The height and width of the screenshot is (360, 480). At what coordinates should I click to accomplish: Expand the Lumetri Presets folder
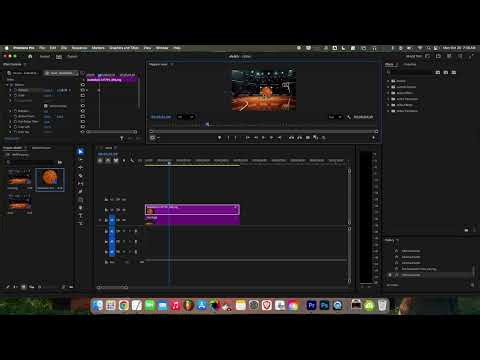click(388, 87)
